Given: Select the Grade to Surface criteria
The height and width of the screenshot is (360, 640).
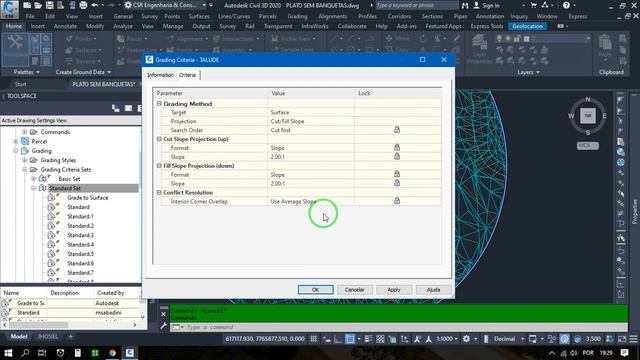Looking at the screenshot, I should click(x=88, y=198).
